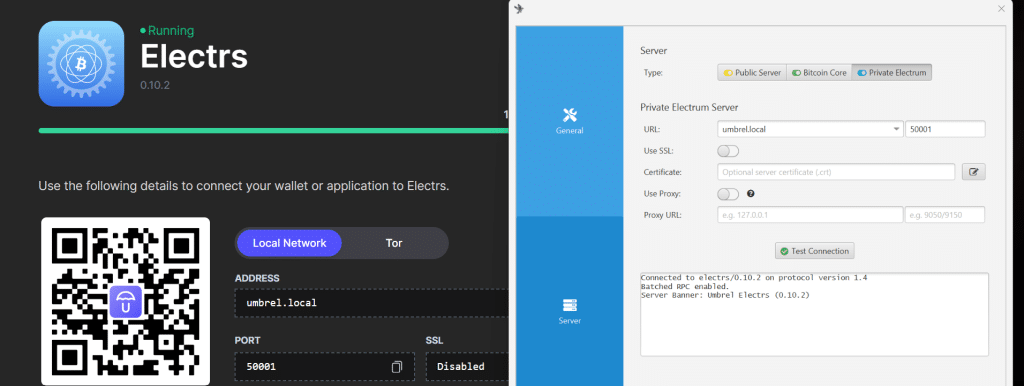This screenshot has width=1024, height=386.
Task: Click the Umbrel logo in QR code
Action: (125, 301)
